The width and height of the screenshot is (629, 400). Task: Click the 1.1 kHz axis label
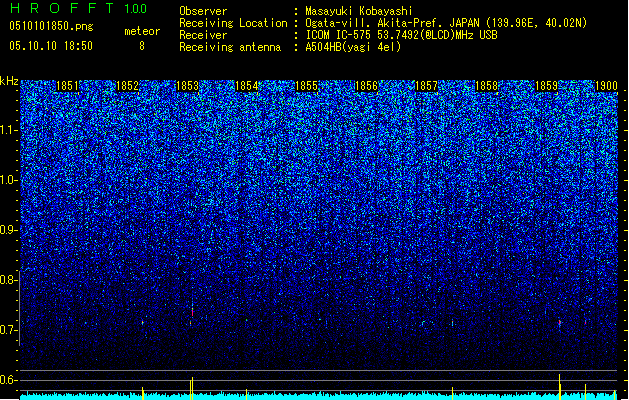(8, 130)
